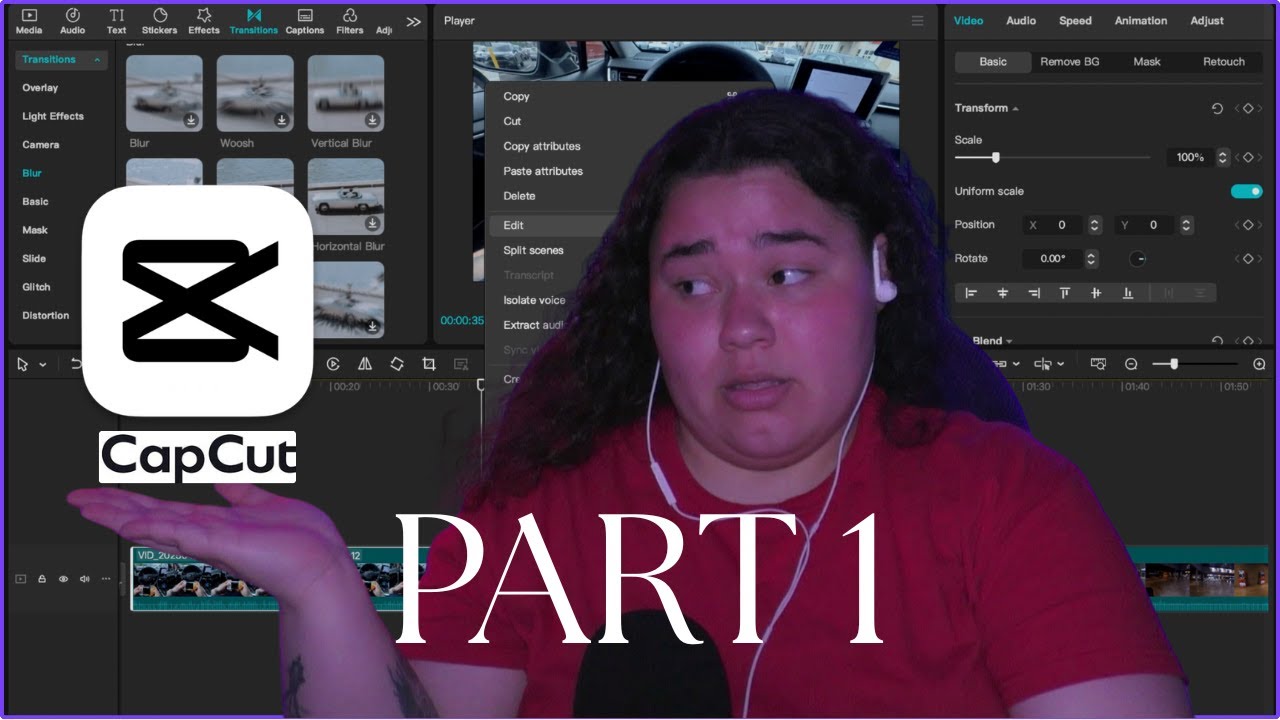Collapse the Transform section

pyautogui.click(x=1016, y=108)
